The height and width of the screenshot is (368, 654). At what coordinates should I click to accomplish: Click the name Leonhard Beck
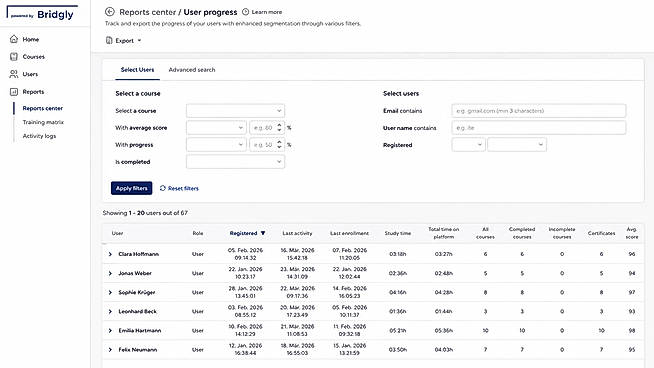coord(137,312)
